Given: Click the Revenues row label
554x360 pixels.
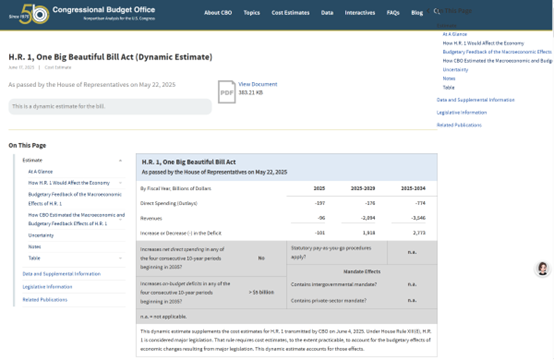Looking at the screenshot, I should (x=151, y=218).
